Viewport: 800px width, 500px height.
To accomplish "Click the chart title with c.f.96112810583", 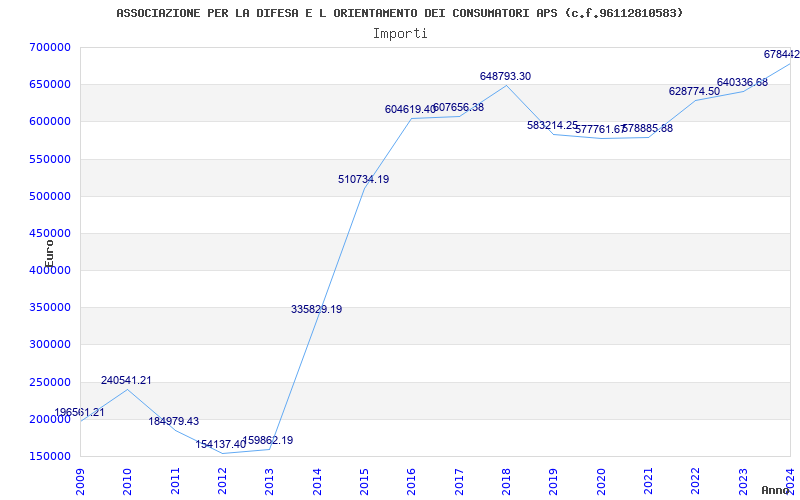I will point(399,13).
